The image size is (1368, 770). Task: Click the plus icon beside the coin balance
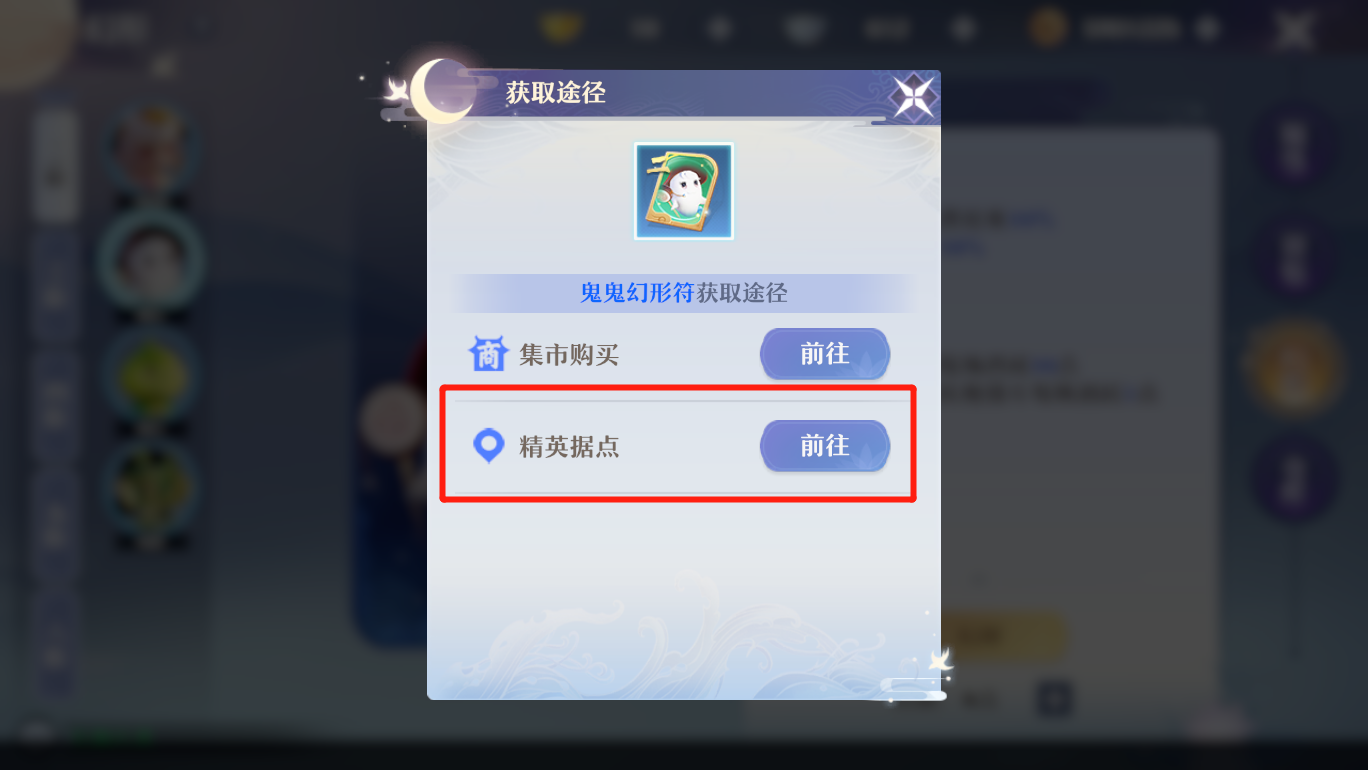coord(1209,29)
